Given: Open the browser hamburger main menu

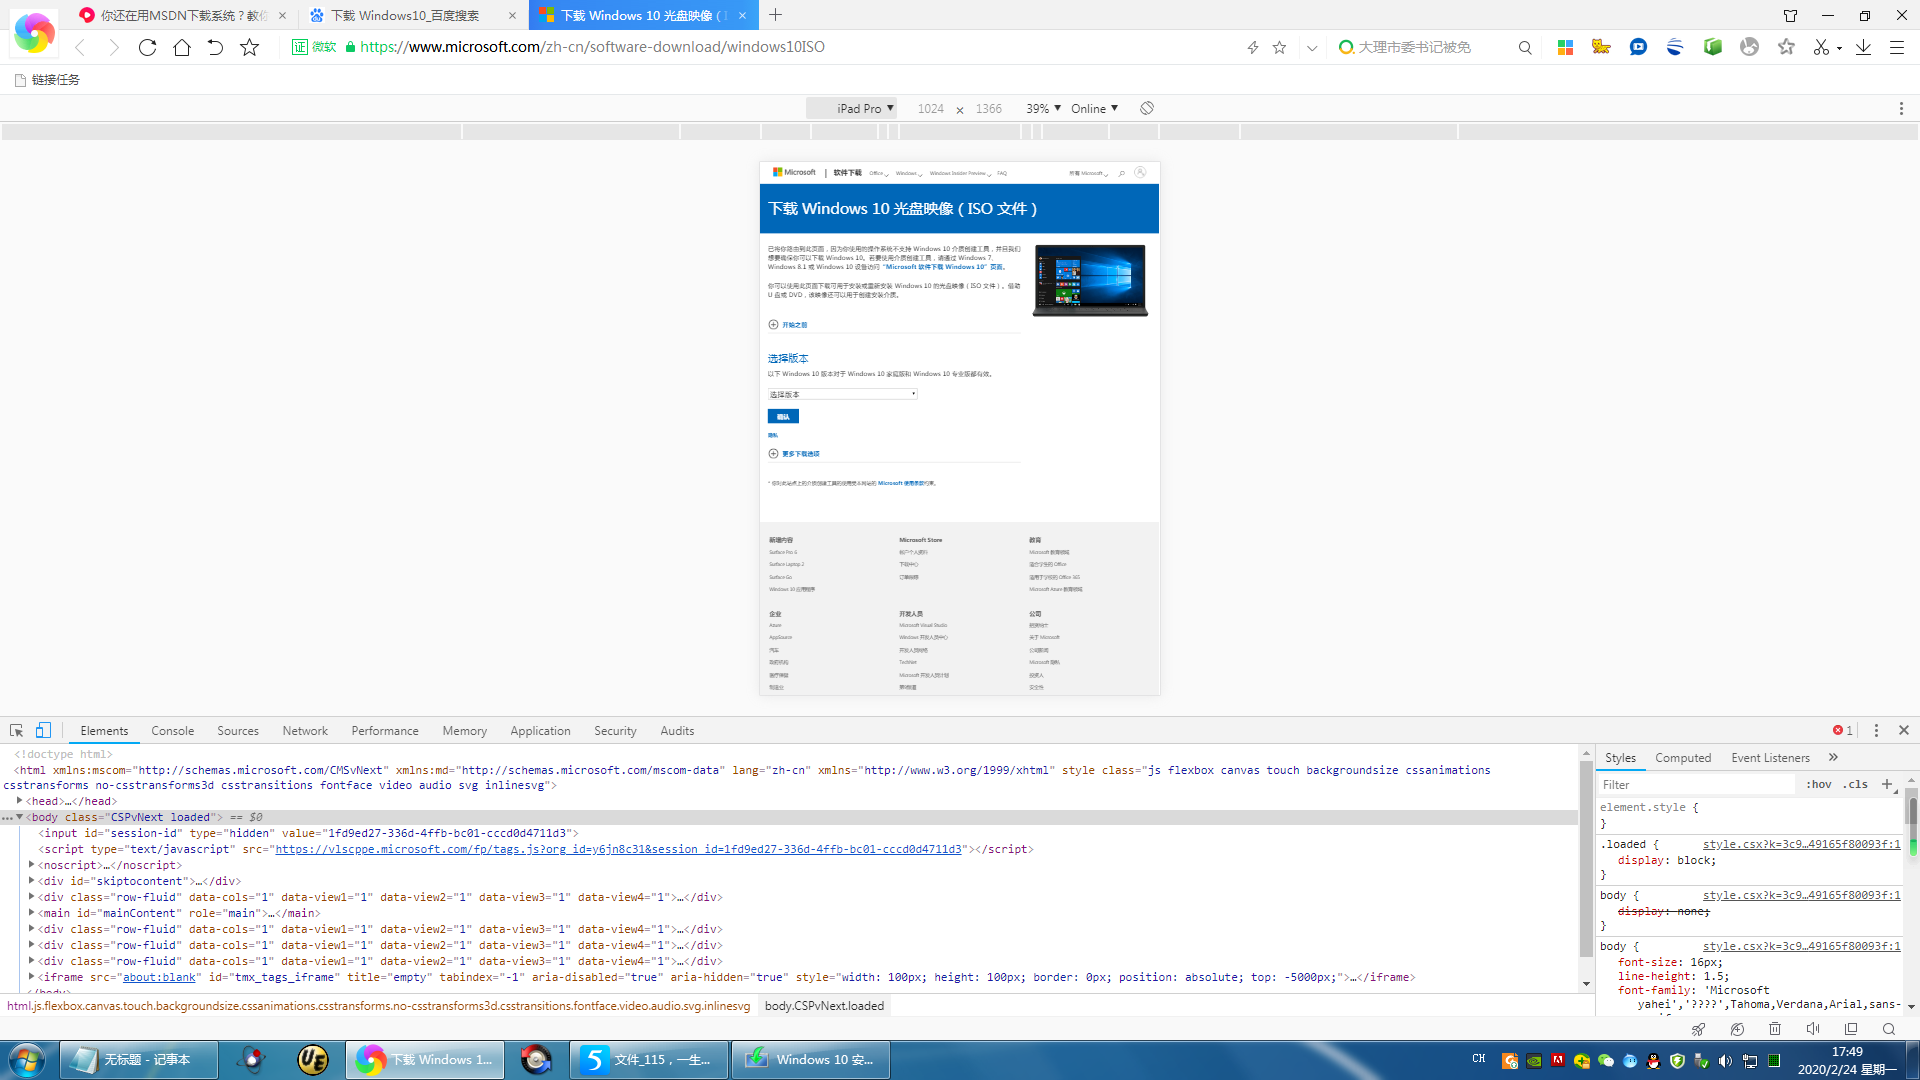Looking at the screenshot, I should click(1897, 47).
